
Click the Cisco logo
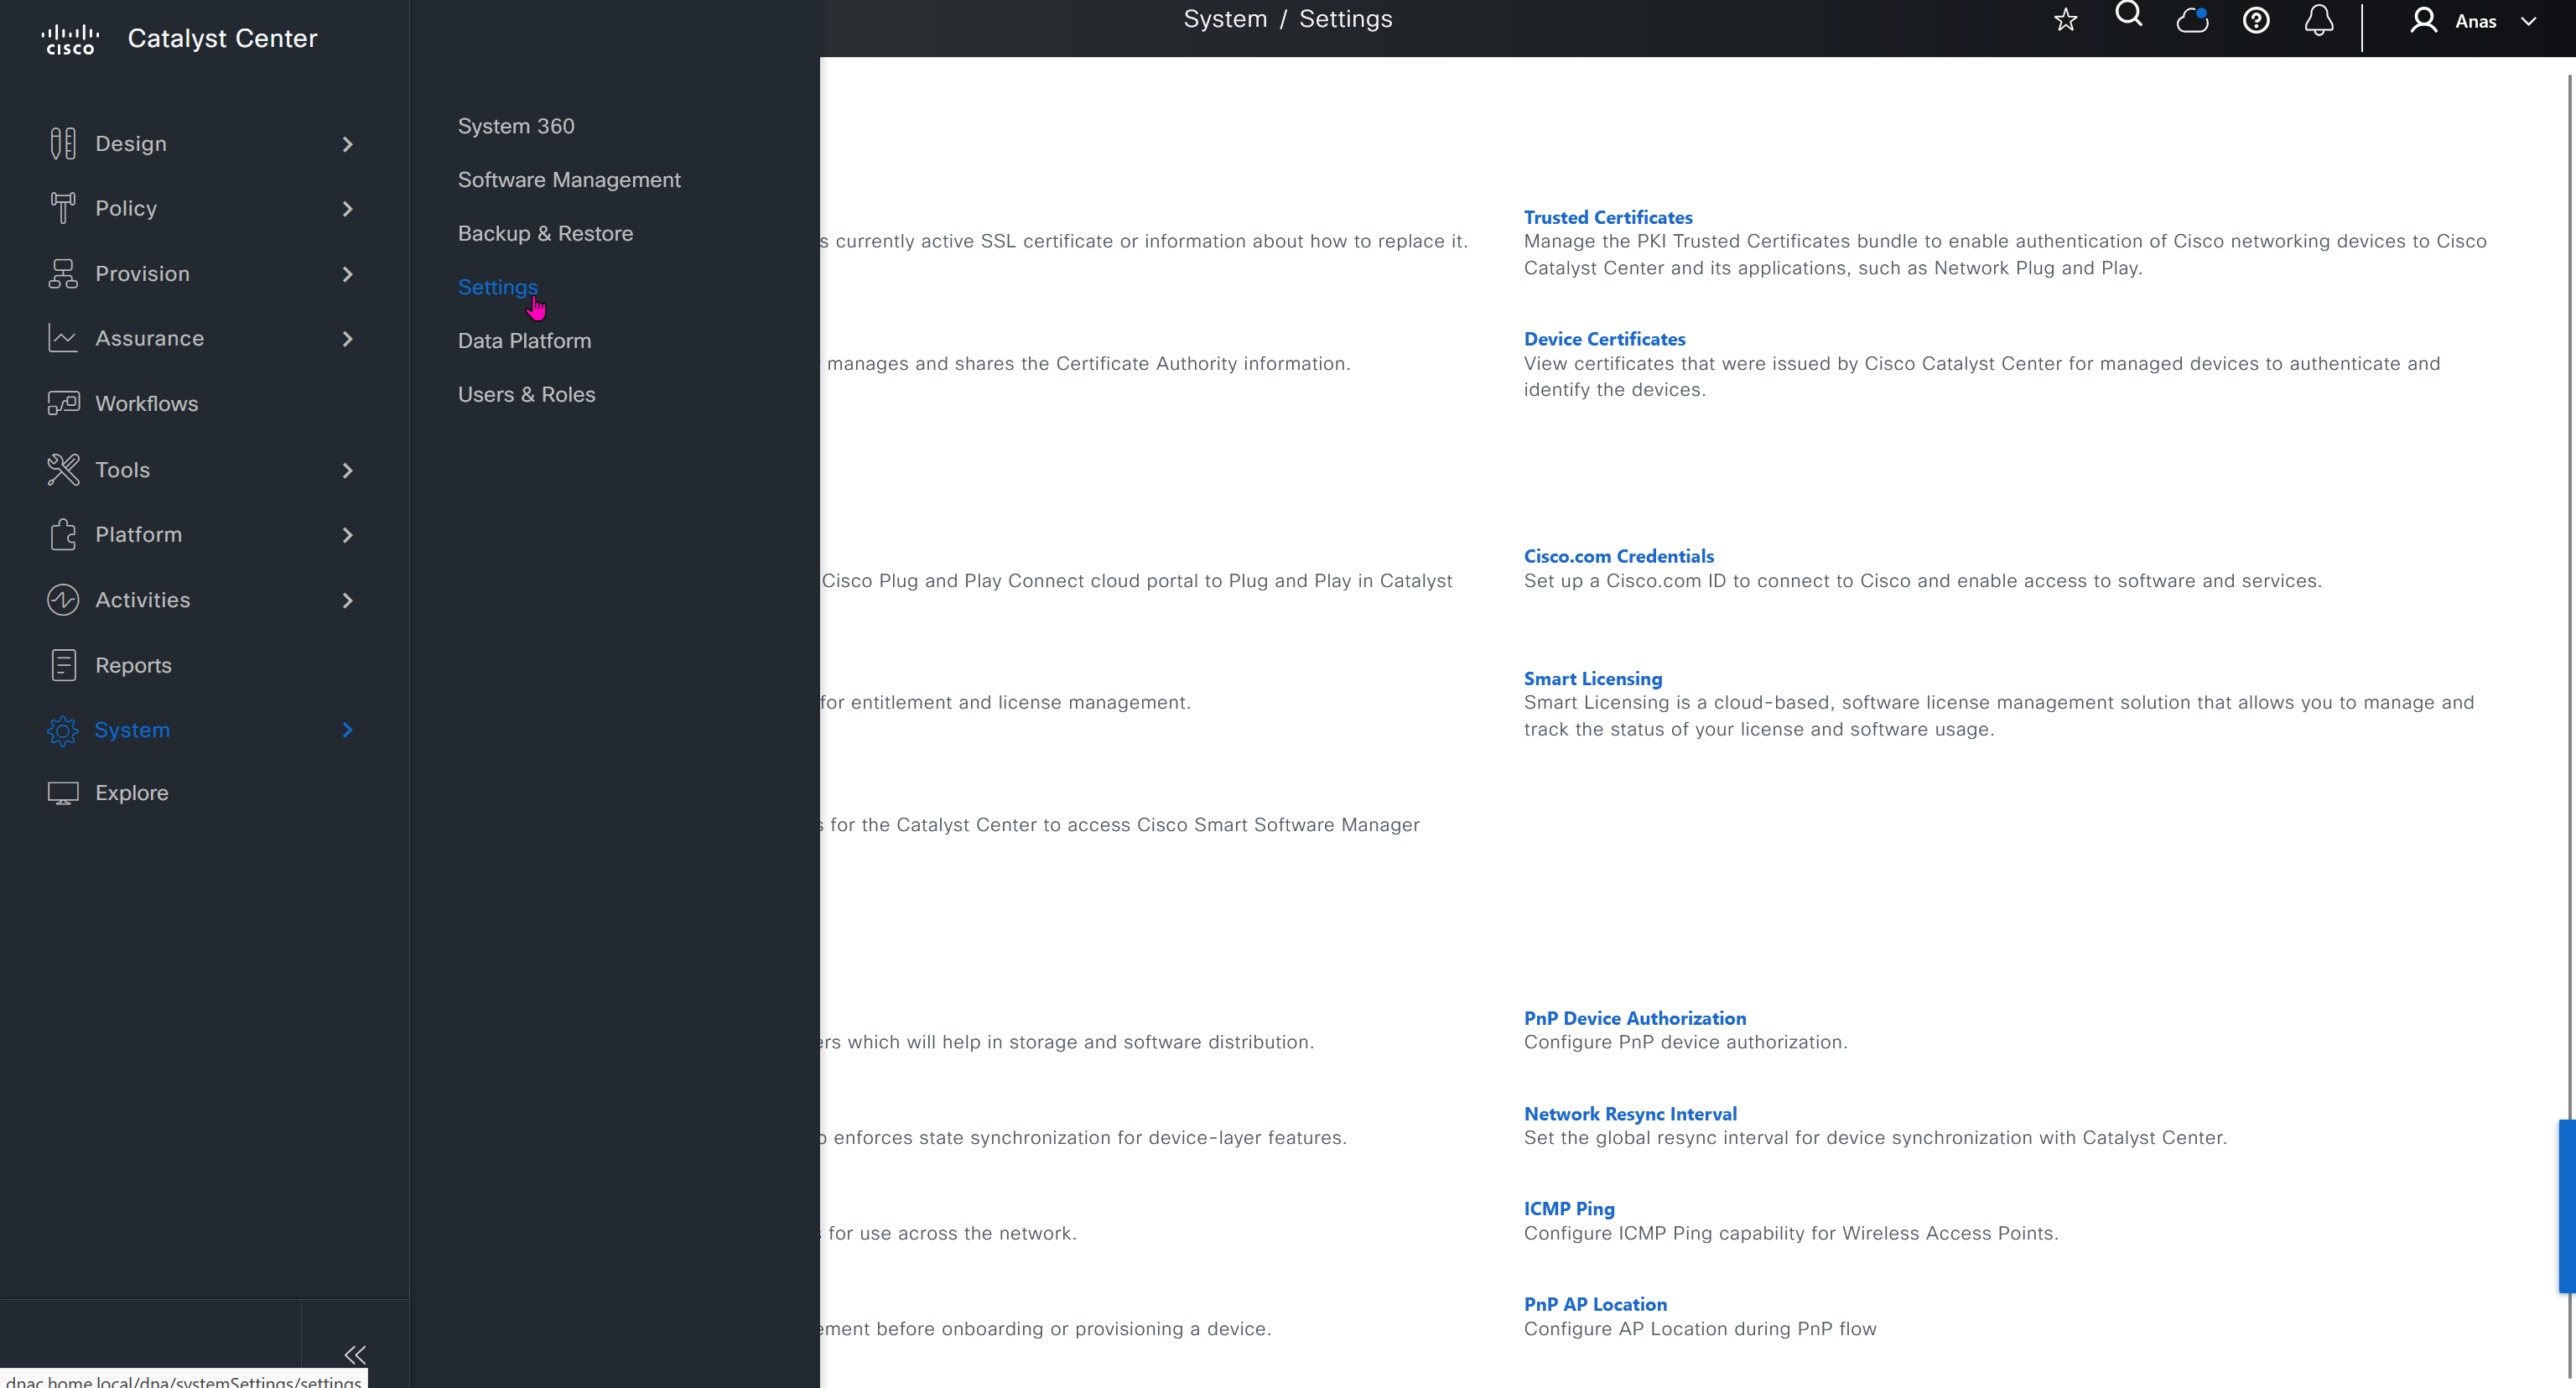[70, 39]
